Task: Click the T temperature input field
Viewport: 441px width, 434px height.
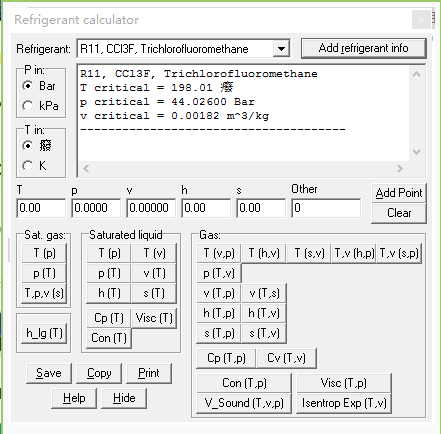Action: click(41, 208)
